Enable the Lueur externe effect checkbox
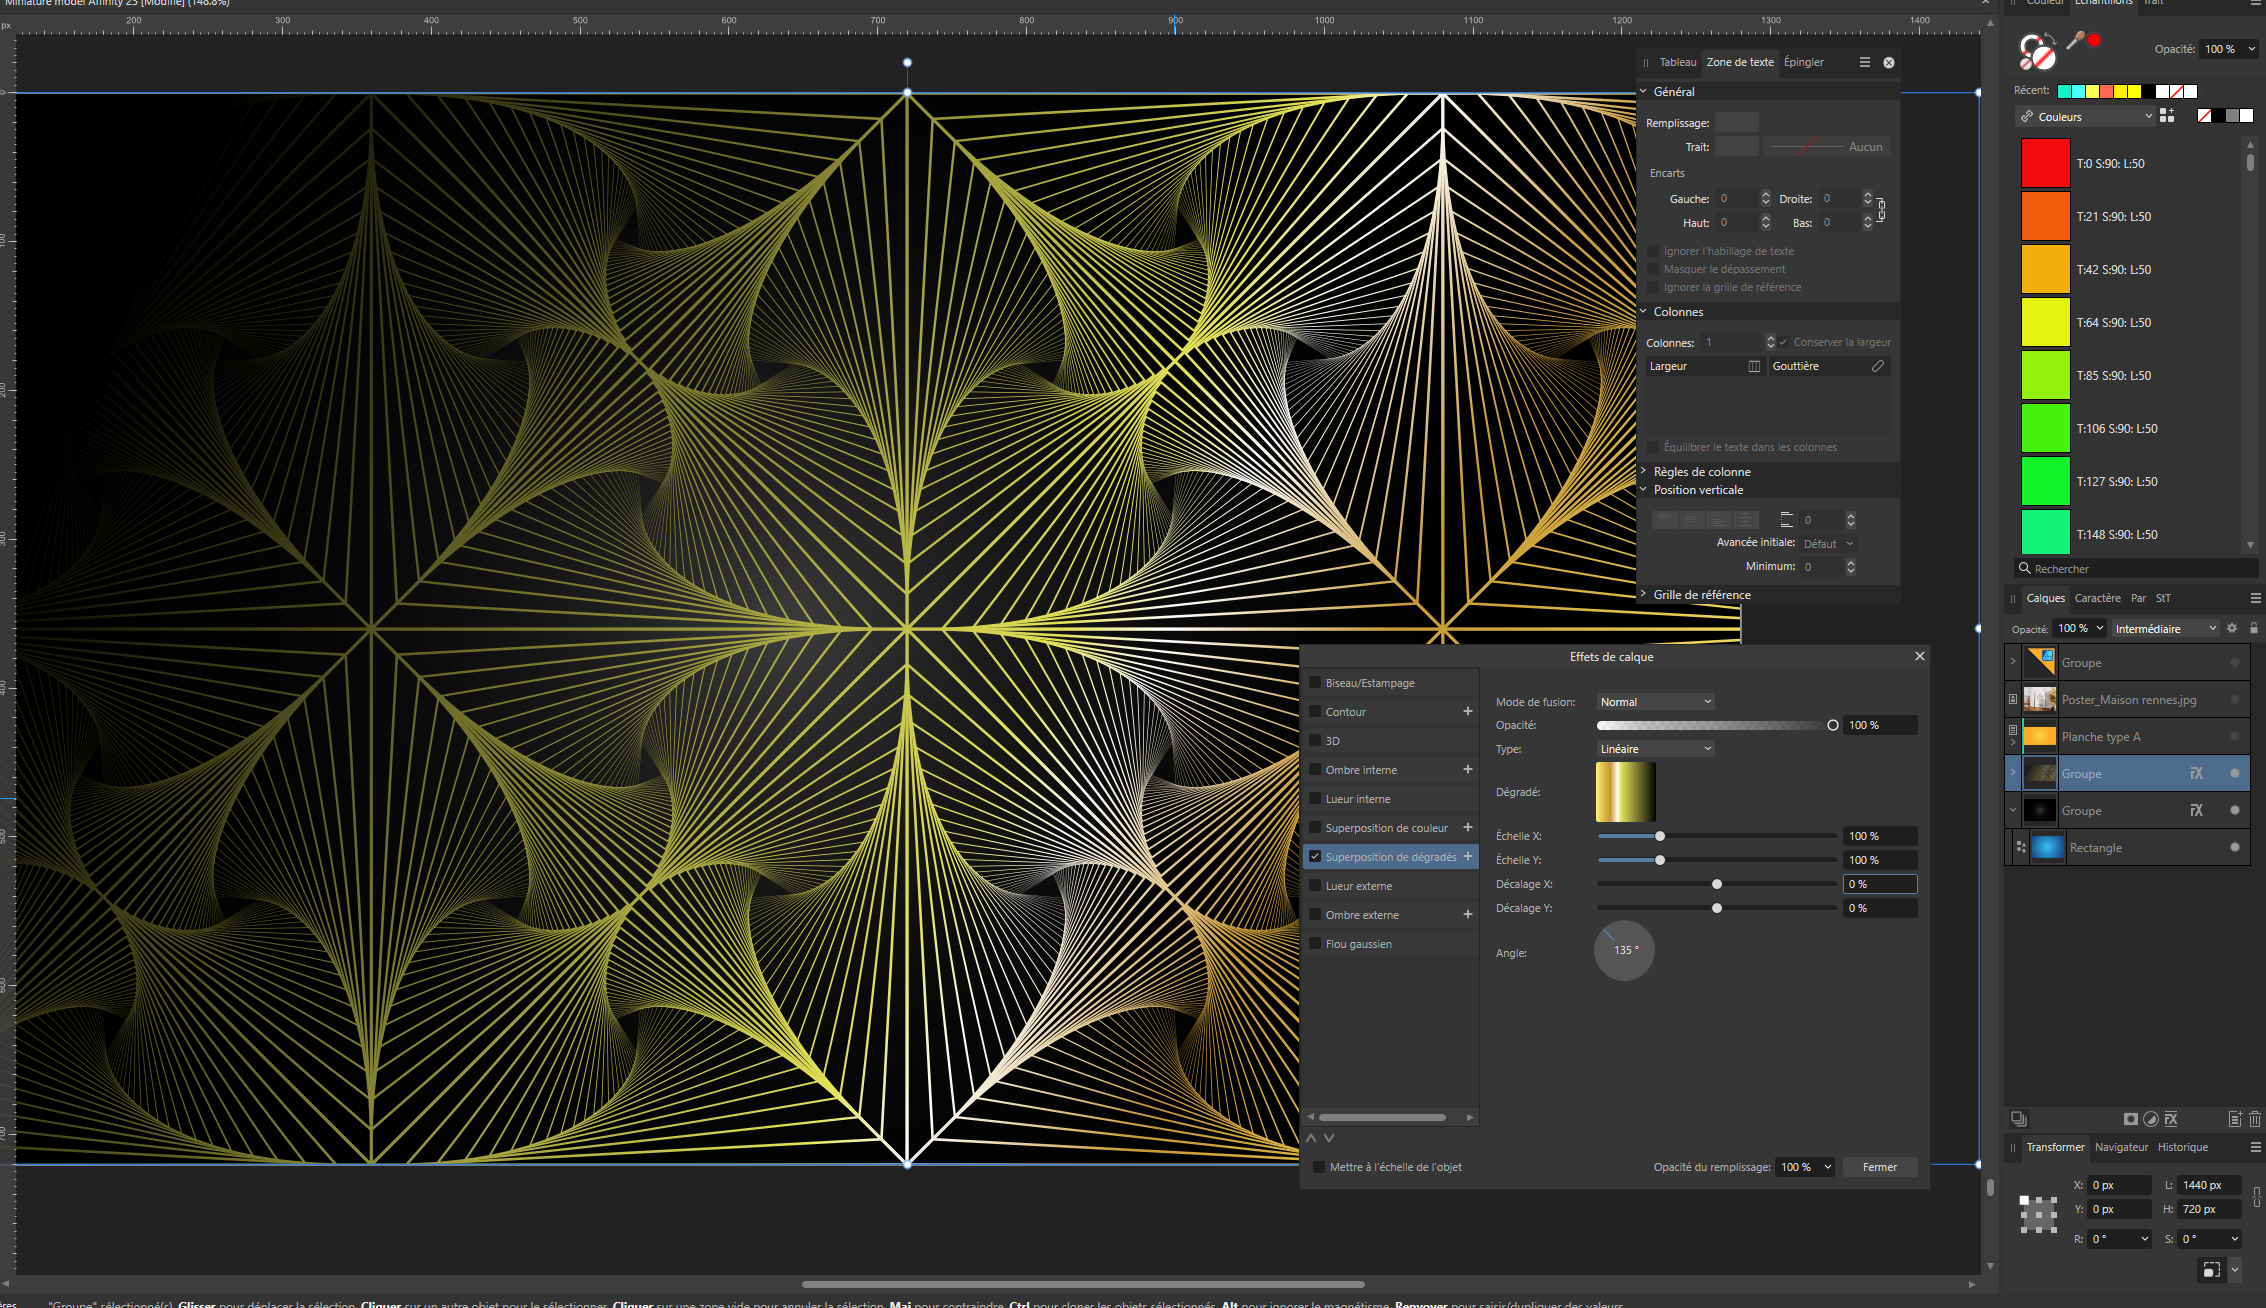The width and height of the screenshot is (2266, 1308). coord(1316,886)
